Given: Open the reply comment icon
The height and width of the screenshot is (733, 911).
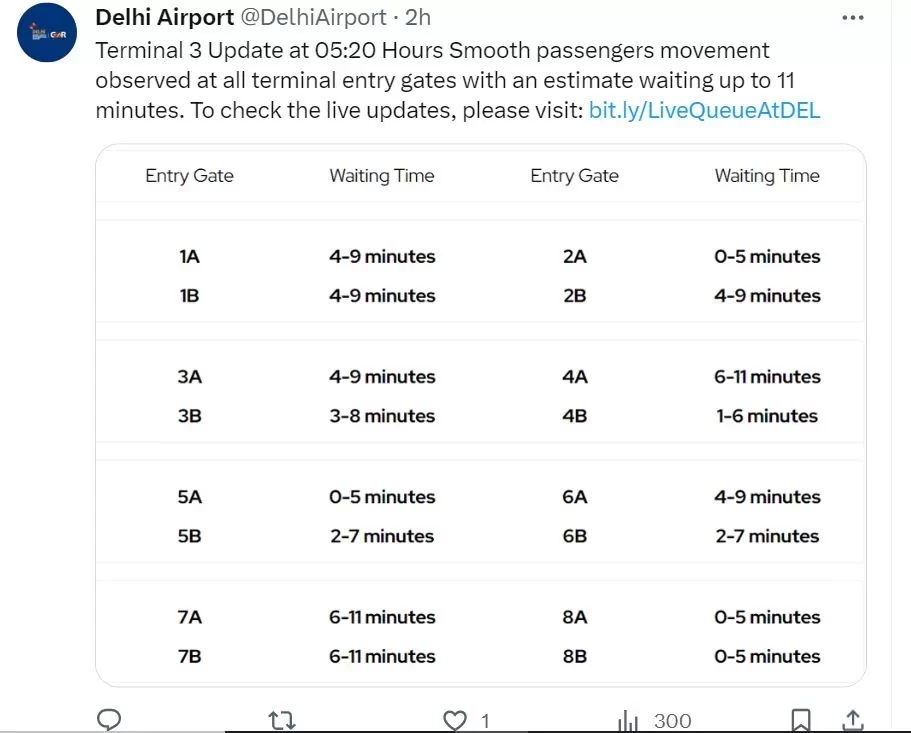Looking at the screenshot, I should [109, 720].
